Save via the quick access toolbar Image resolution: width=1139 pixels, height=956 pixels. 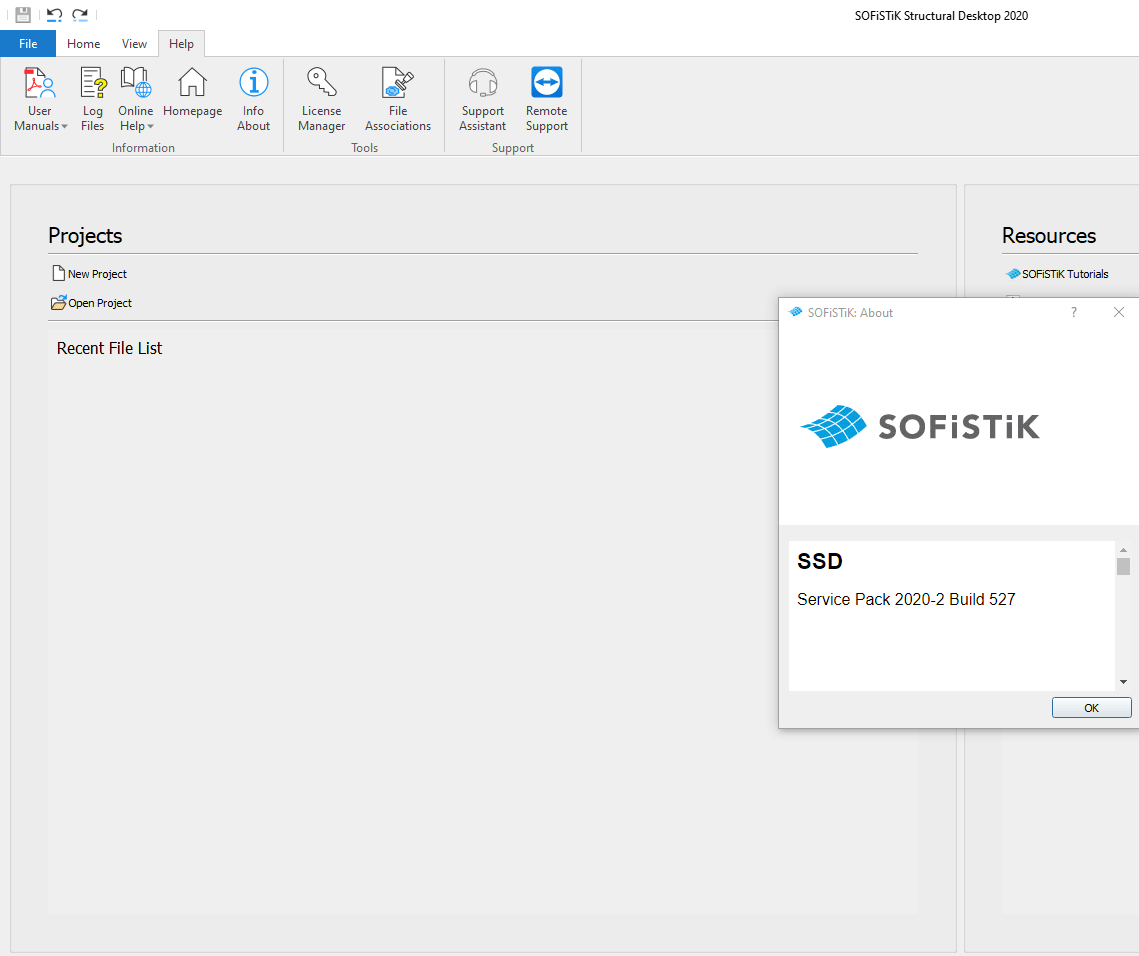(x=22, y=15)
